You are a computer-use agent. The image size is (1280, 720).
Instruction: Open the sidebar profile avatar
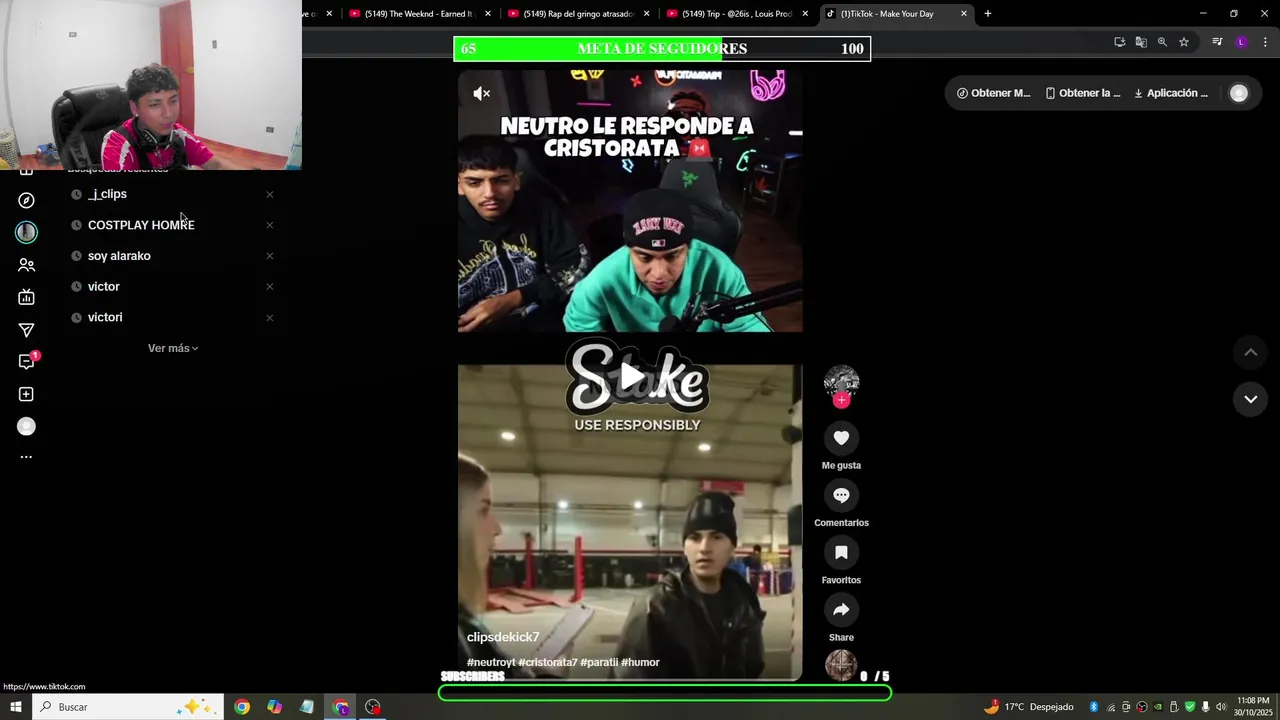point(27,426)
